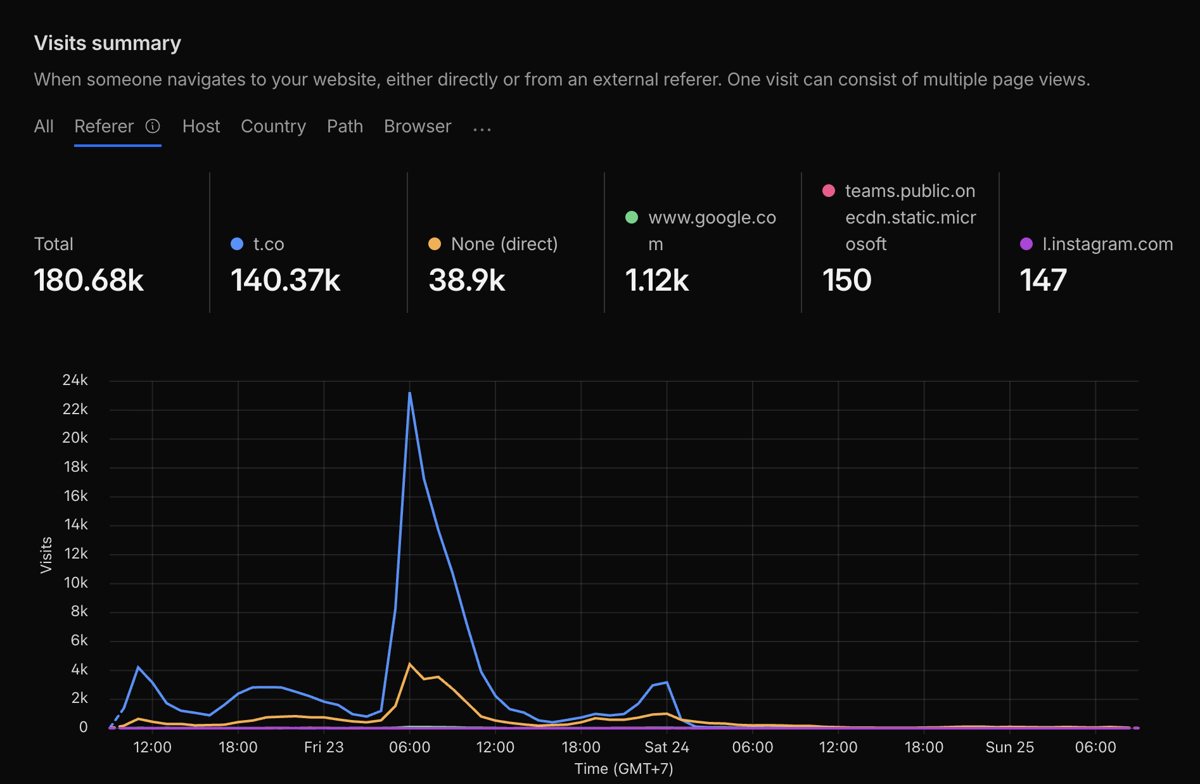Image resolution: width=1200 pixels, height=784 pixels.
Task: Toggle the None (direct) series label
Action: (504, 243)
